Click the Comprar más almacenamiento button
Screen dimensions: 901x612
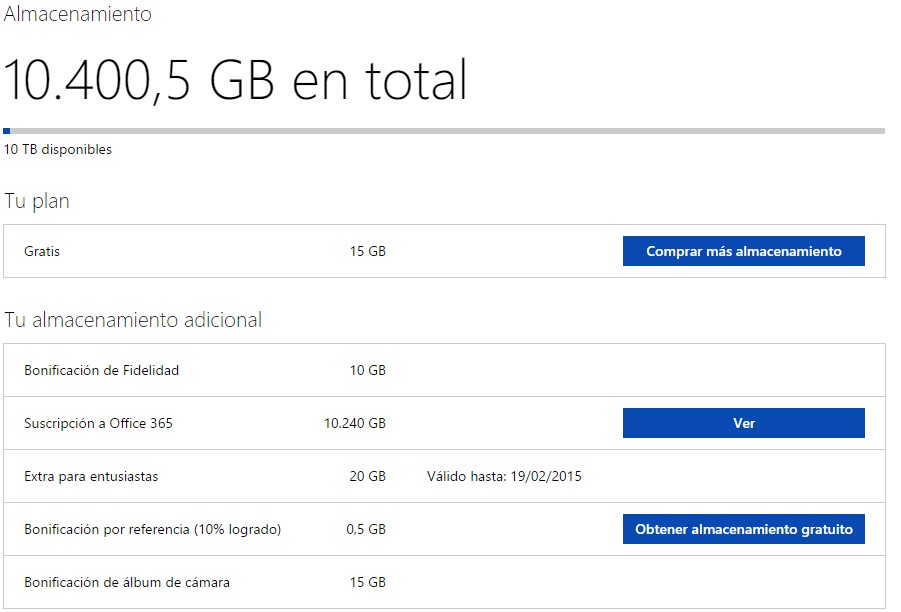[x=743, y=252]
